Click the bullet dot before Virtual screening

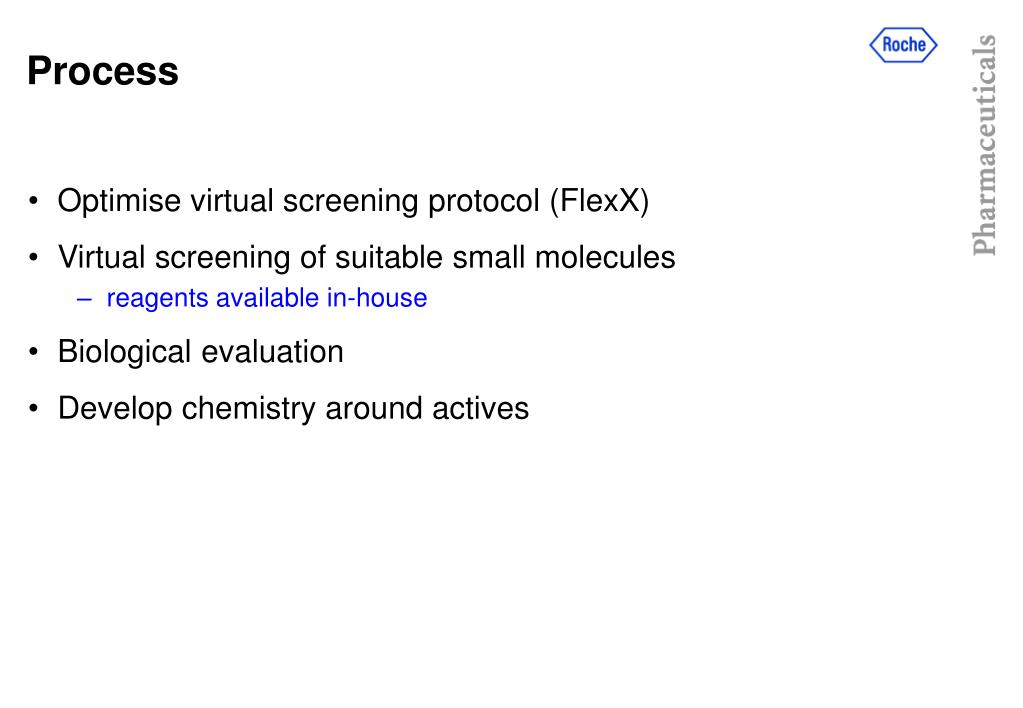point(33,257)
